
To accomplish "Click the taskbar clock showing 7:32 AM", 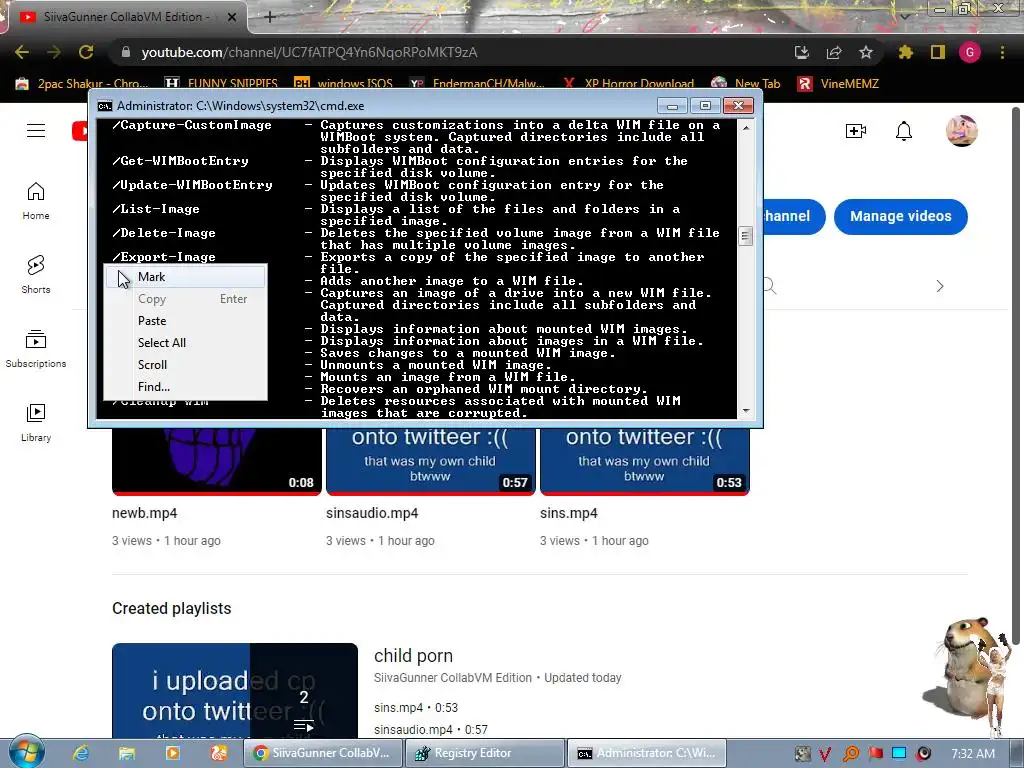I will coord(973,754).
